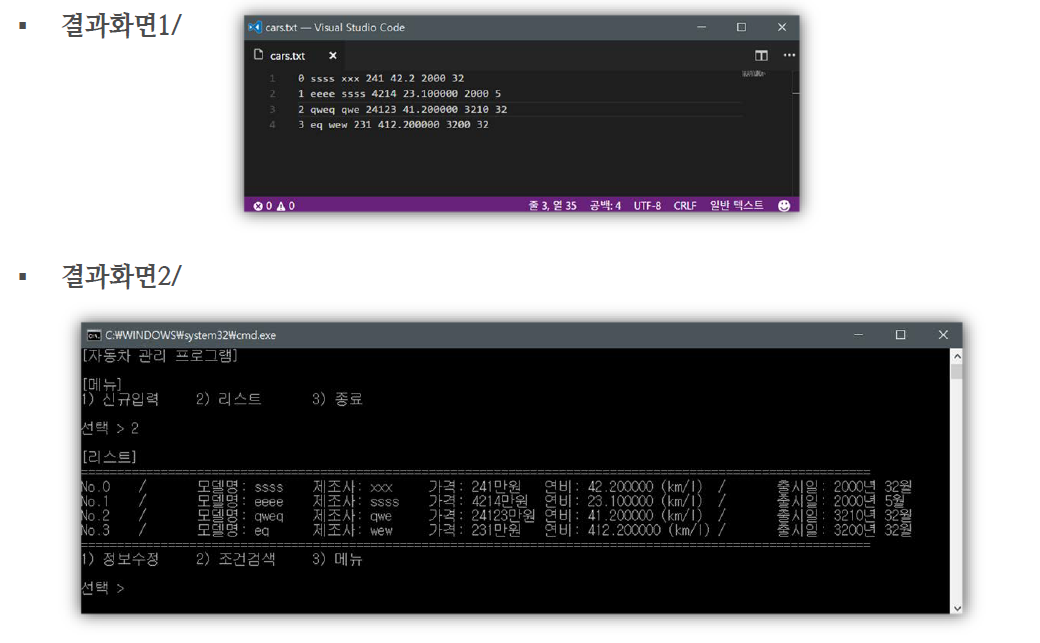Open the More Actions ellipsis in VS Code
Viewport: 1040px width, 643px height.
[789, 55]
